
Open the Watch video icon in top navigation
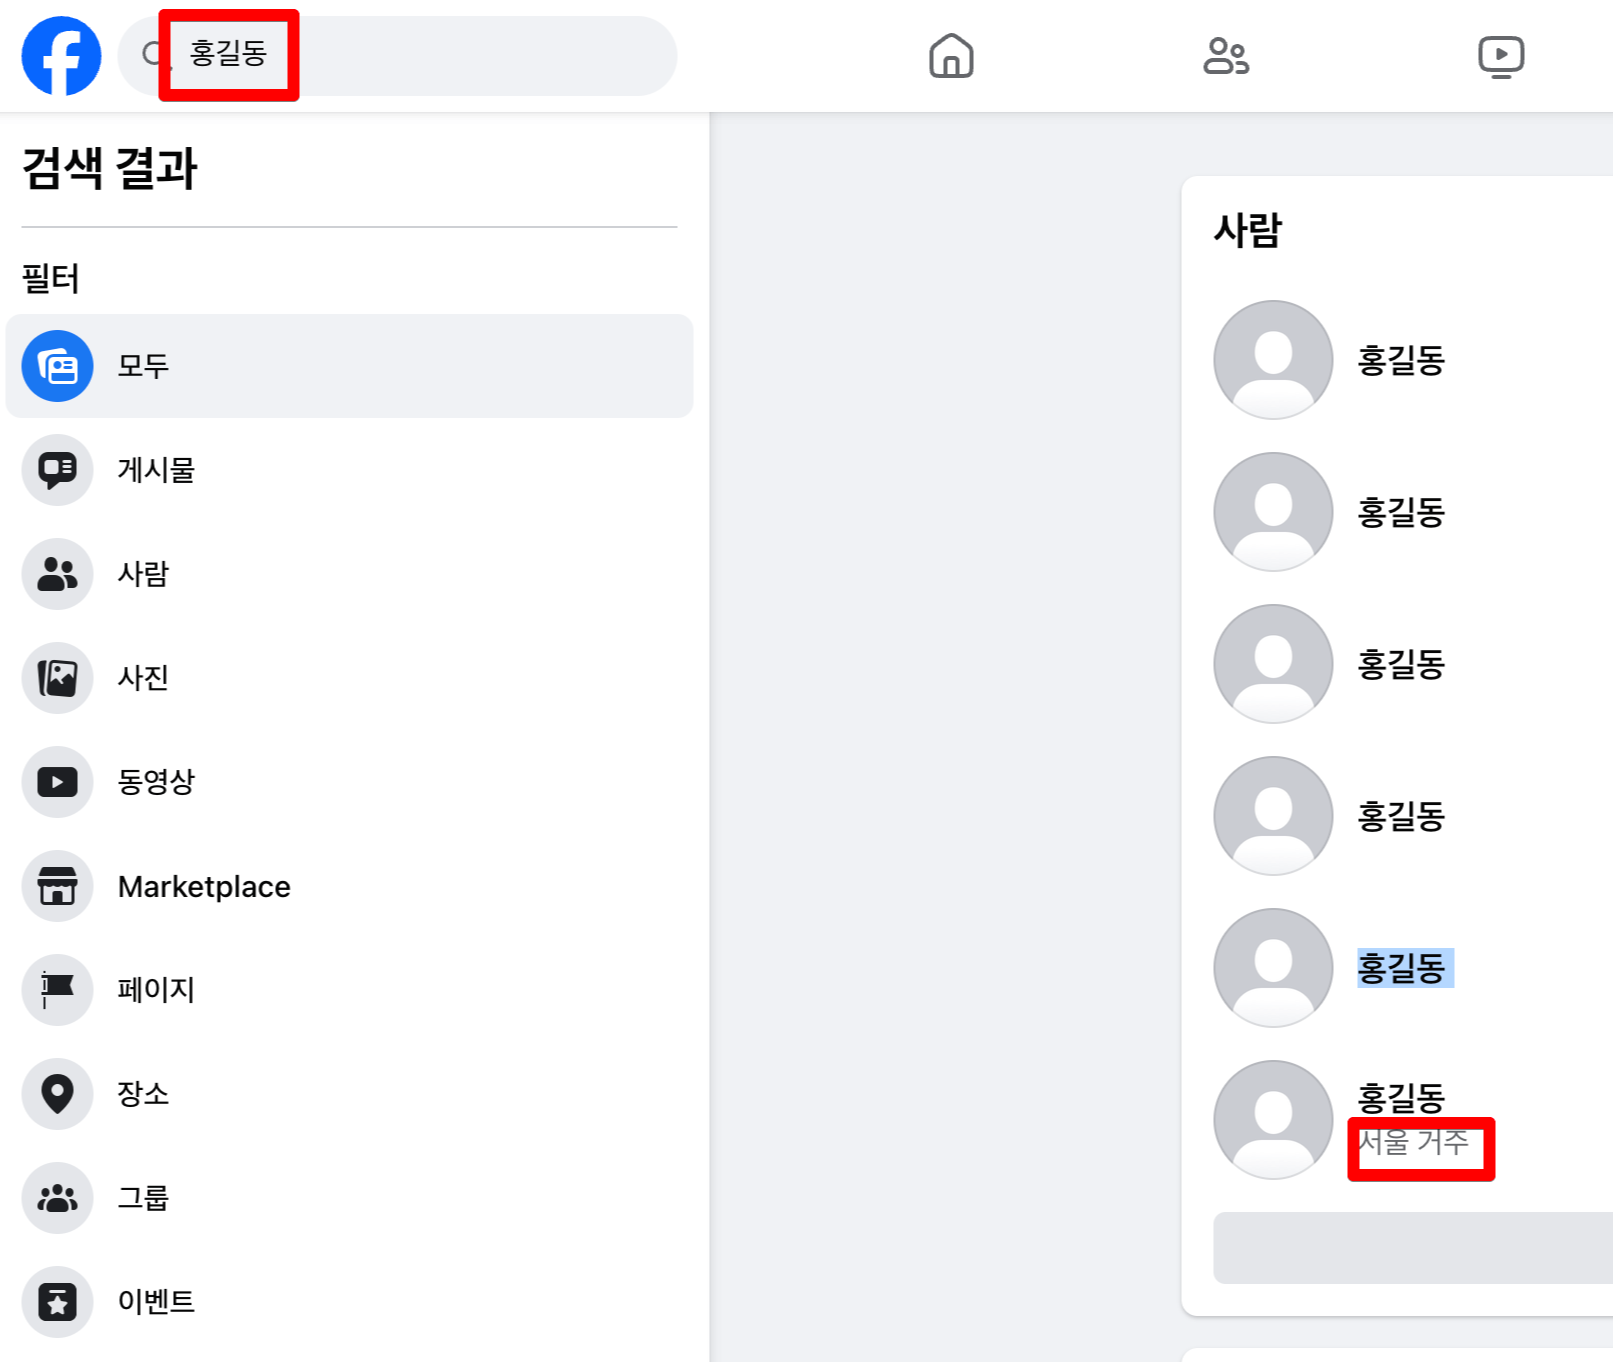click(1501, 57)
